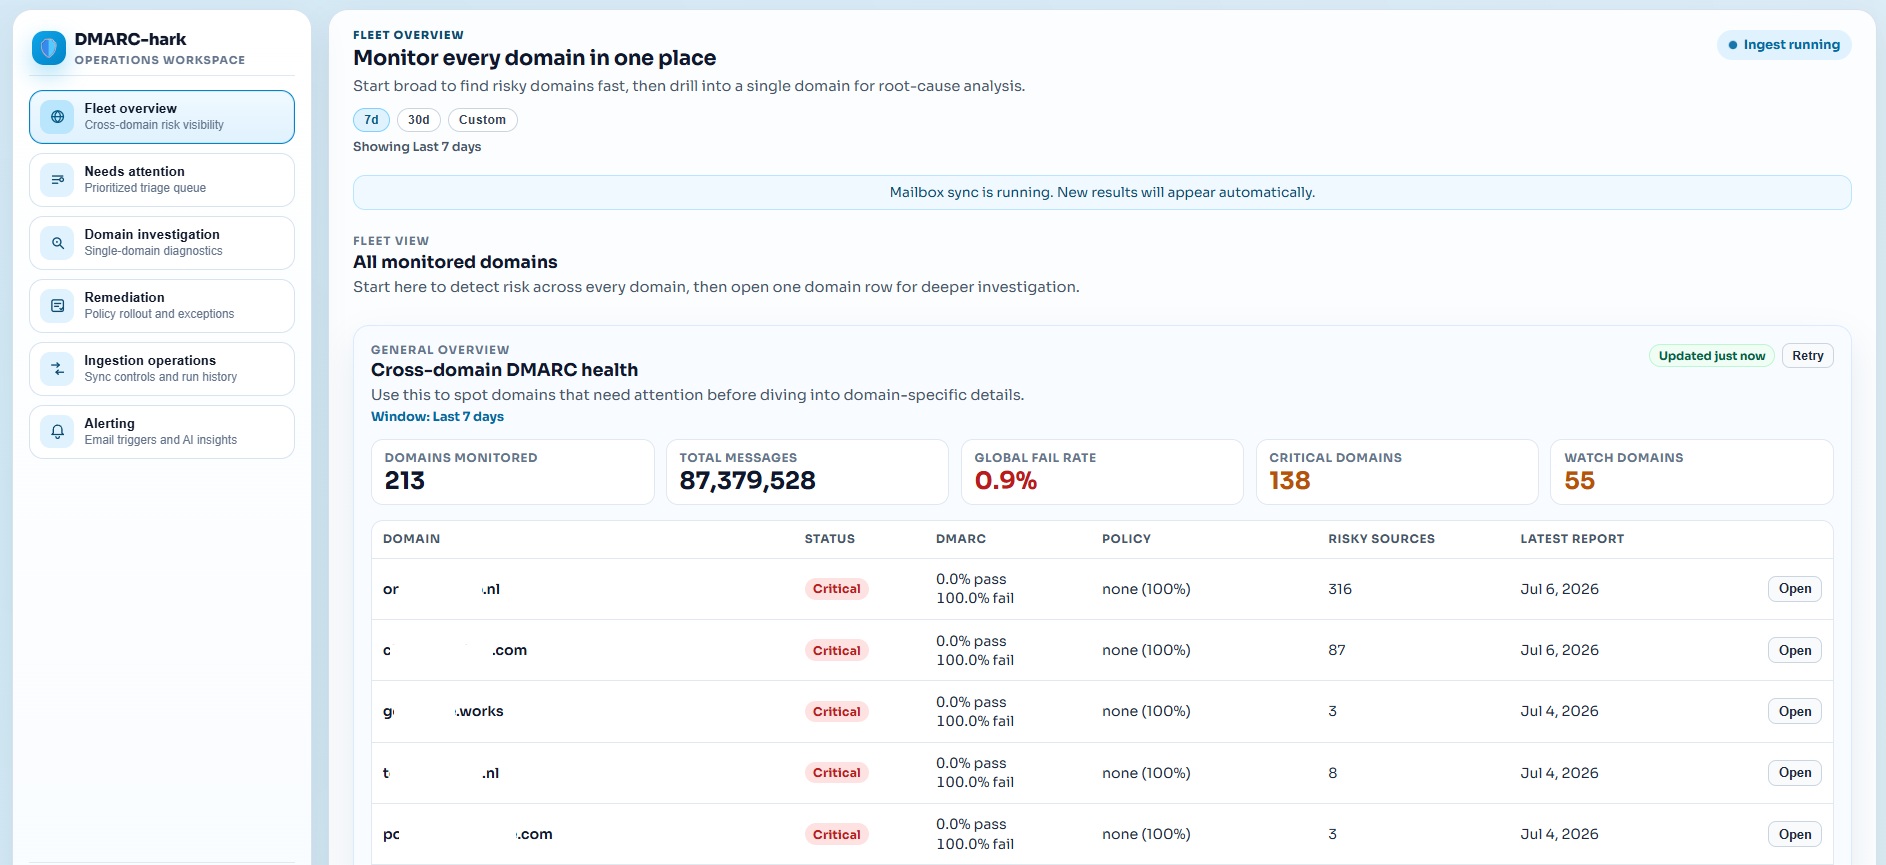Open the last .com domain row
Viewport: 1886px width, 865px height.
pyautogui.click(x=1794, y=834)
